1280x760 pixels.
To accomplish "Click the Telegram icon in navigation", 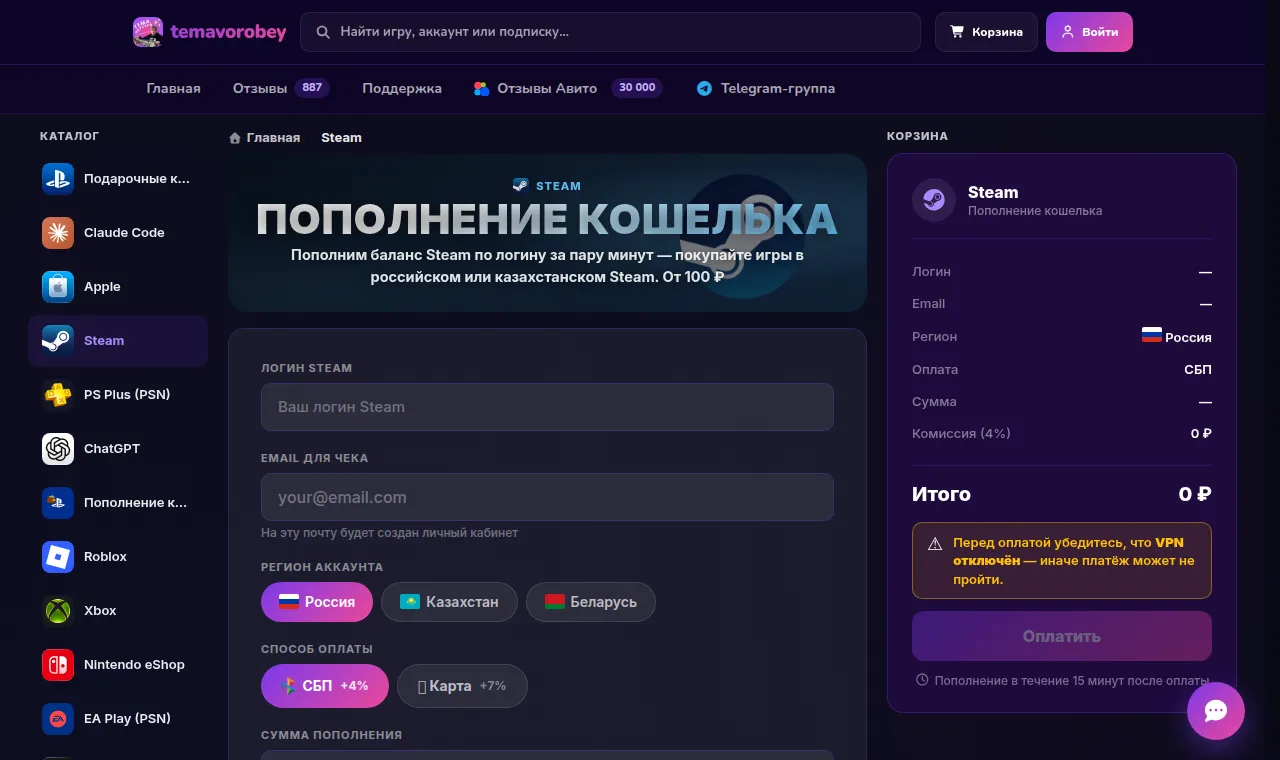I will 705,88.
